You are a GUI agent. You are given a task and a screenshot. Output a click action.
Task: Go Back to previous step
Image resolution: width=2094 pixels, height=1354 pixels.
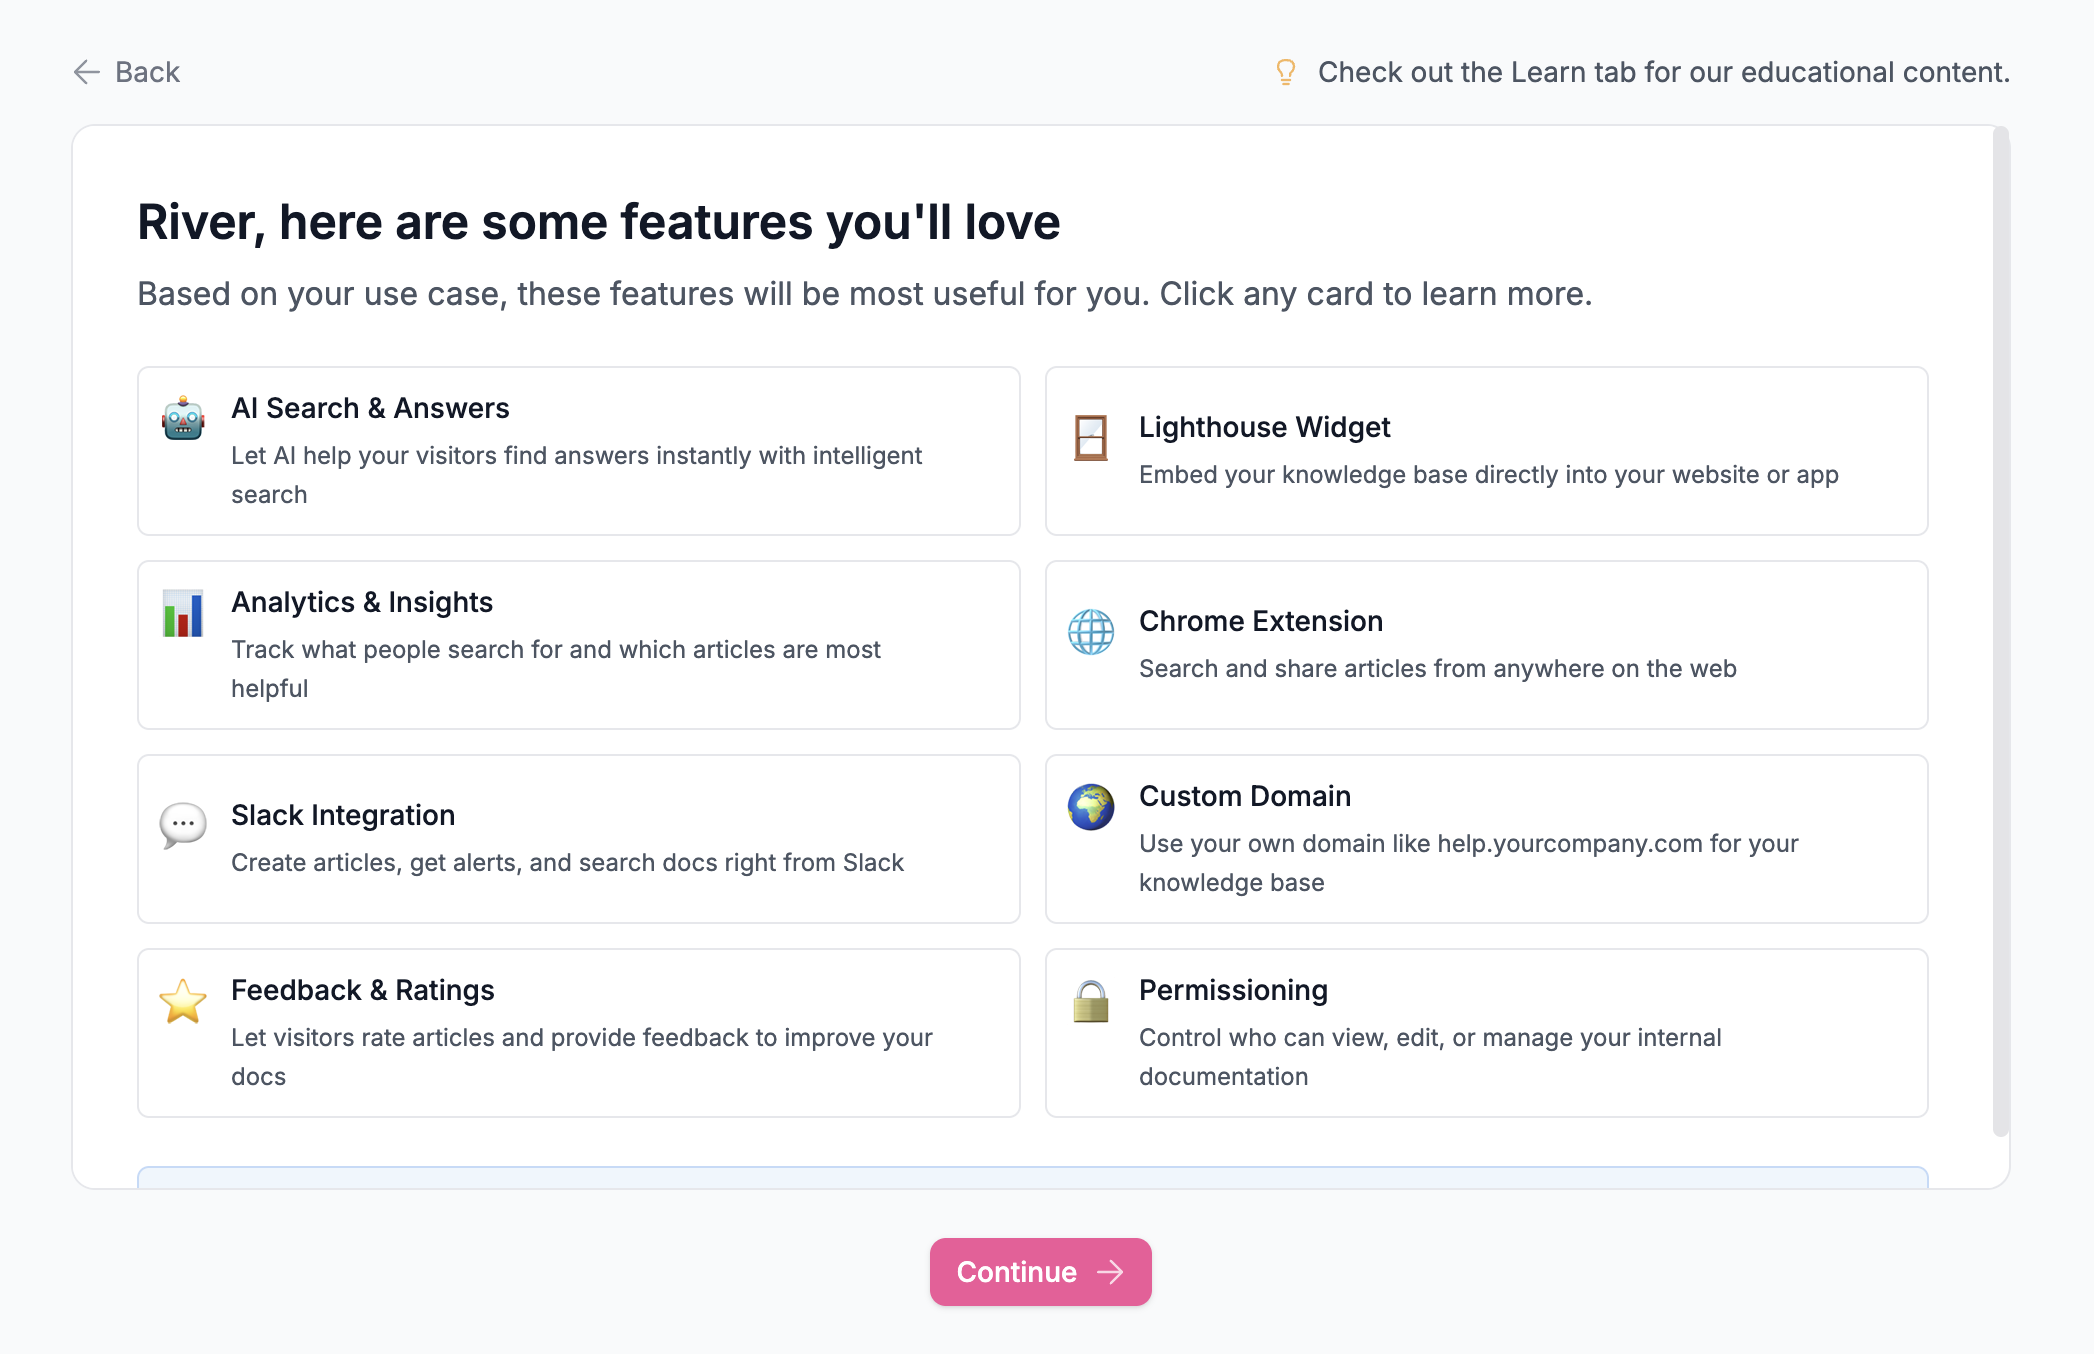(147, 72)
